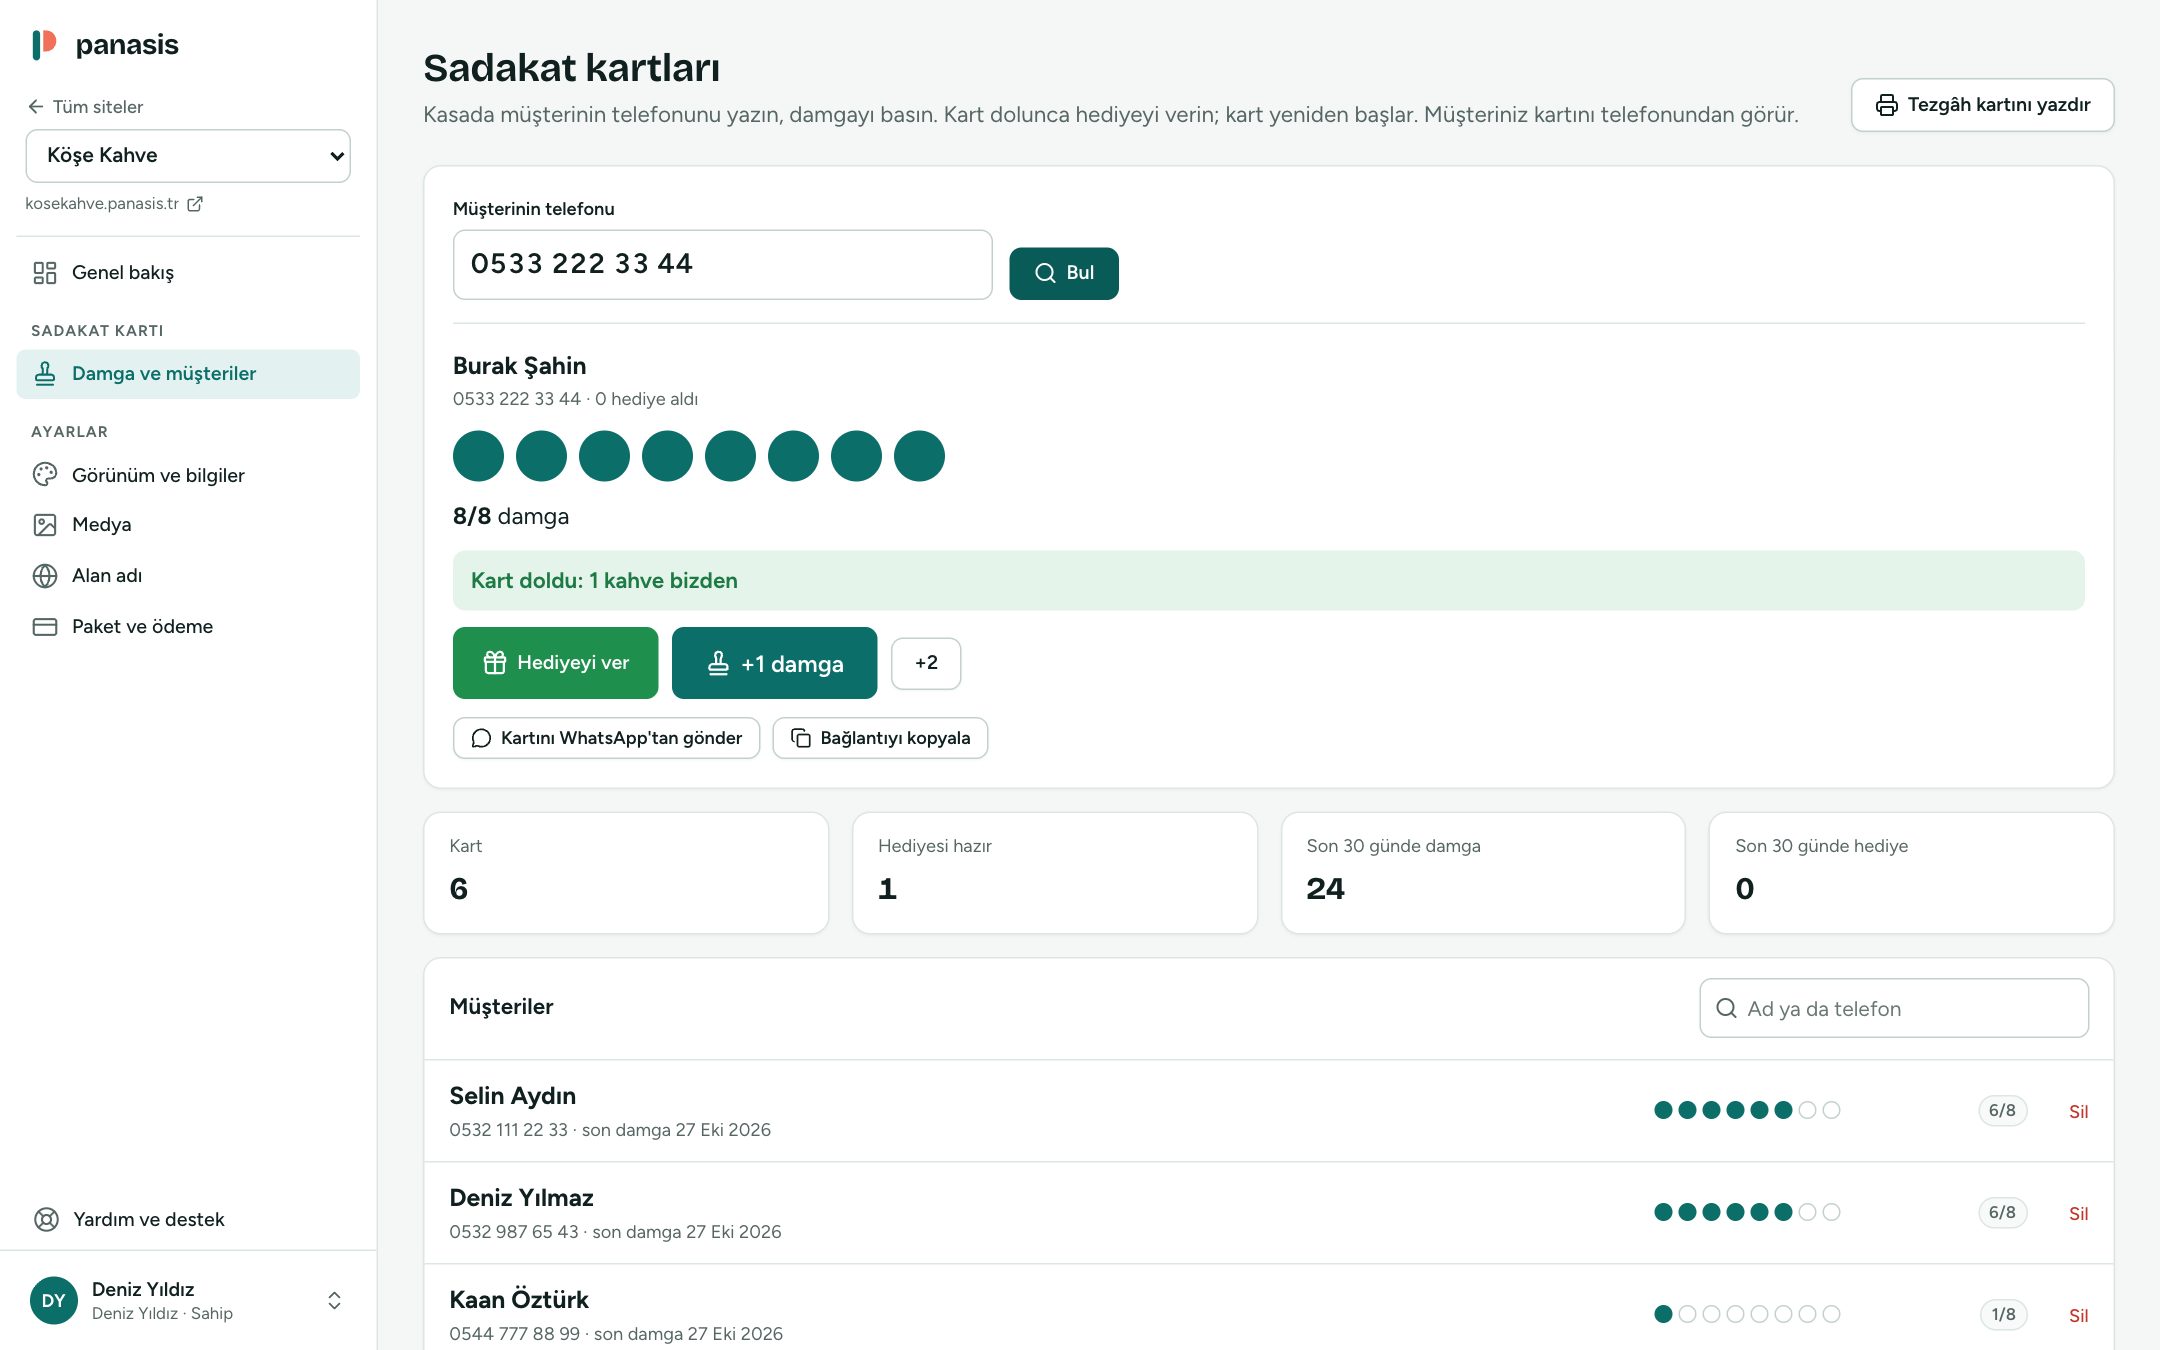Add one stamp with +1 damga
2160x1350 pixels.
tap(774, 663)
